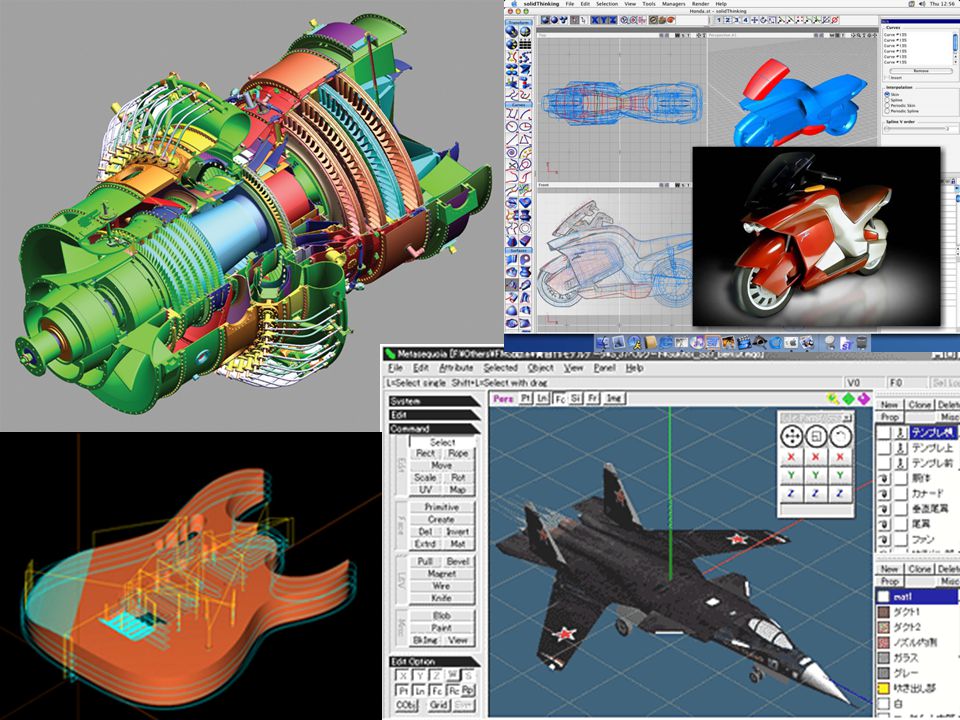Toggle the eye icon for 尾翼 object
Viewport: 960px width, 720px height.
(884, 524)
